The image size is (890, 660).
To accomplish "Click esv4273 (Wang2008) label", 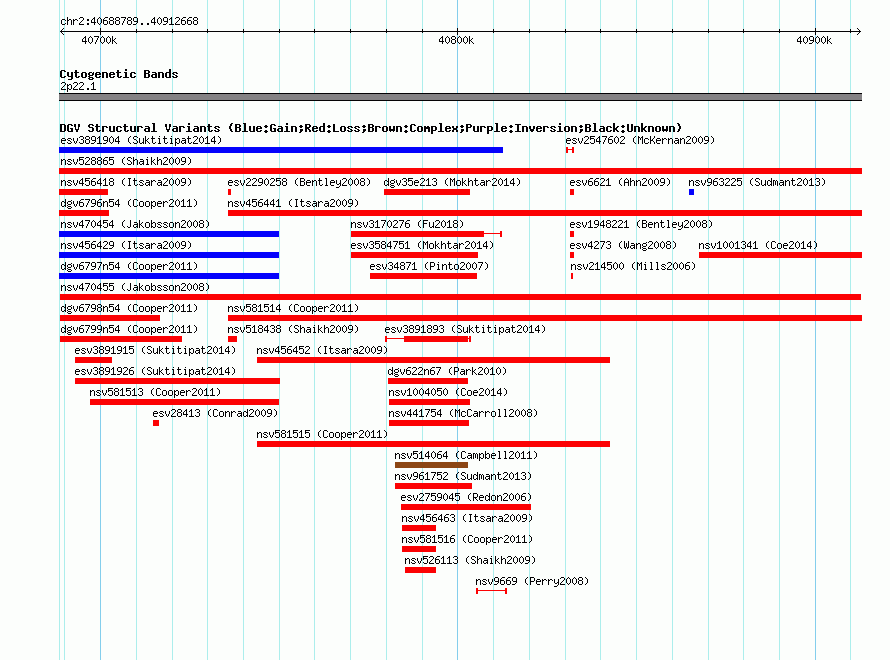I will click(623, 245).
